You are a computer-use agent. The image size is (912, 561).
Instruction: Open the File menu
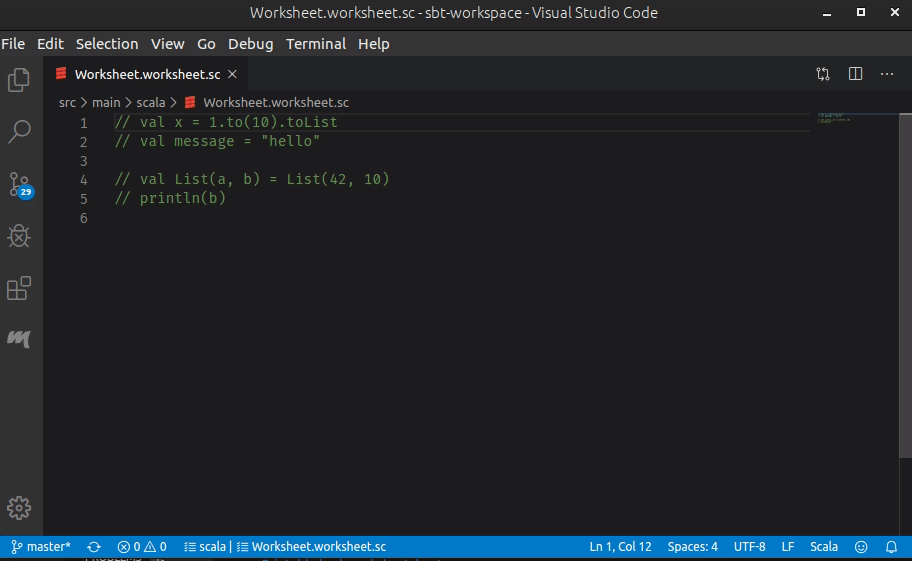[x=13, y=44]
